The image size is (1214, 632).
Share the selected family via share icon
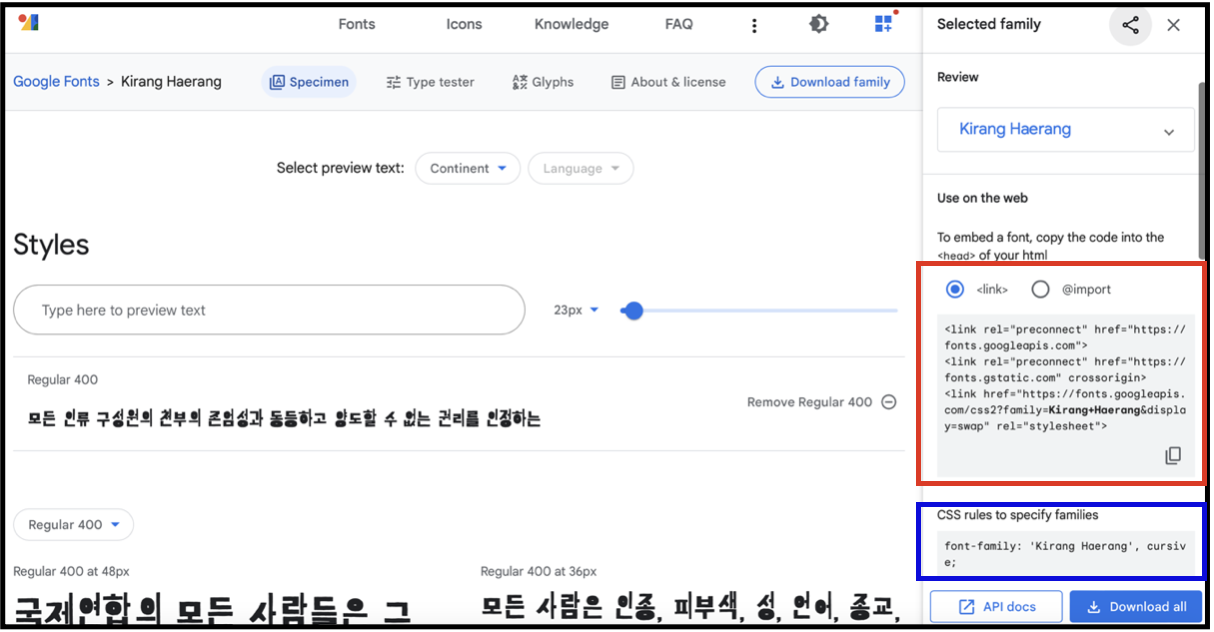pyautogui.click(x=1130, y=25)
